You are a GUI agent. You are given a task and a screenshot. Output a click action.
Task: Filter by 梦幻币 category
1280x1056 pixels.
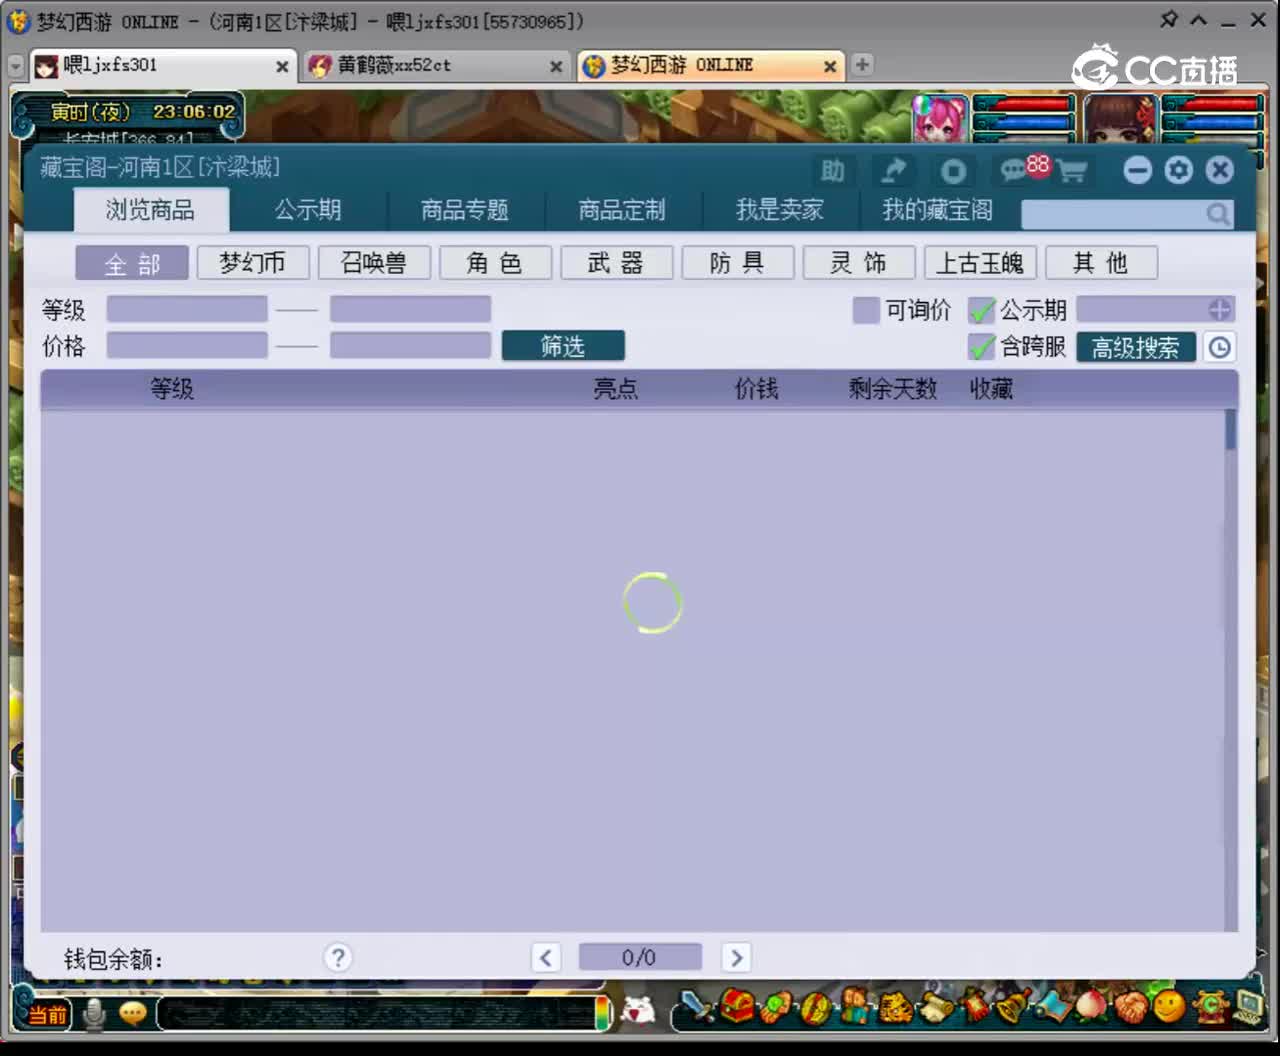pos(253,263)
